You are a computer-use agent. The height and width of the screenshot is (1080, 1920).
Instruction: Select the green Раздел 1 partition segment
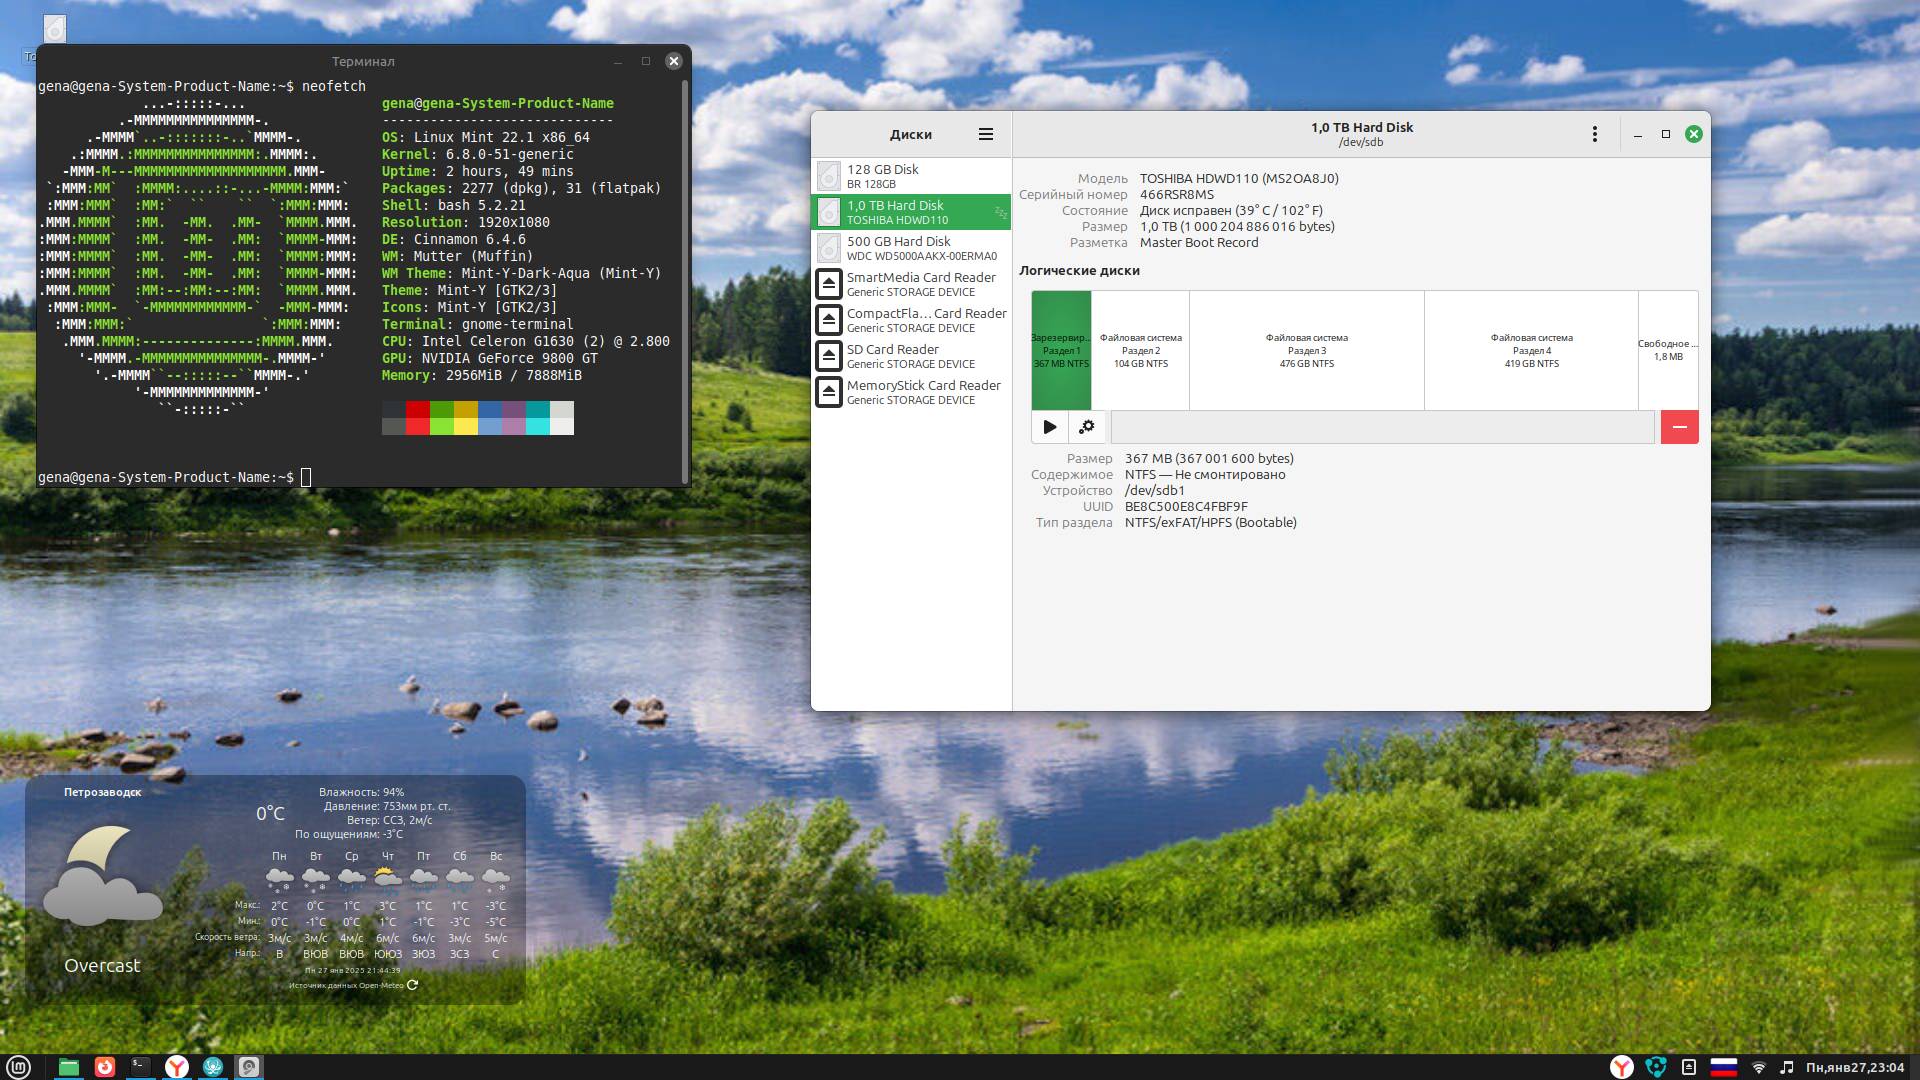[x=1062, y=350]
